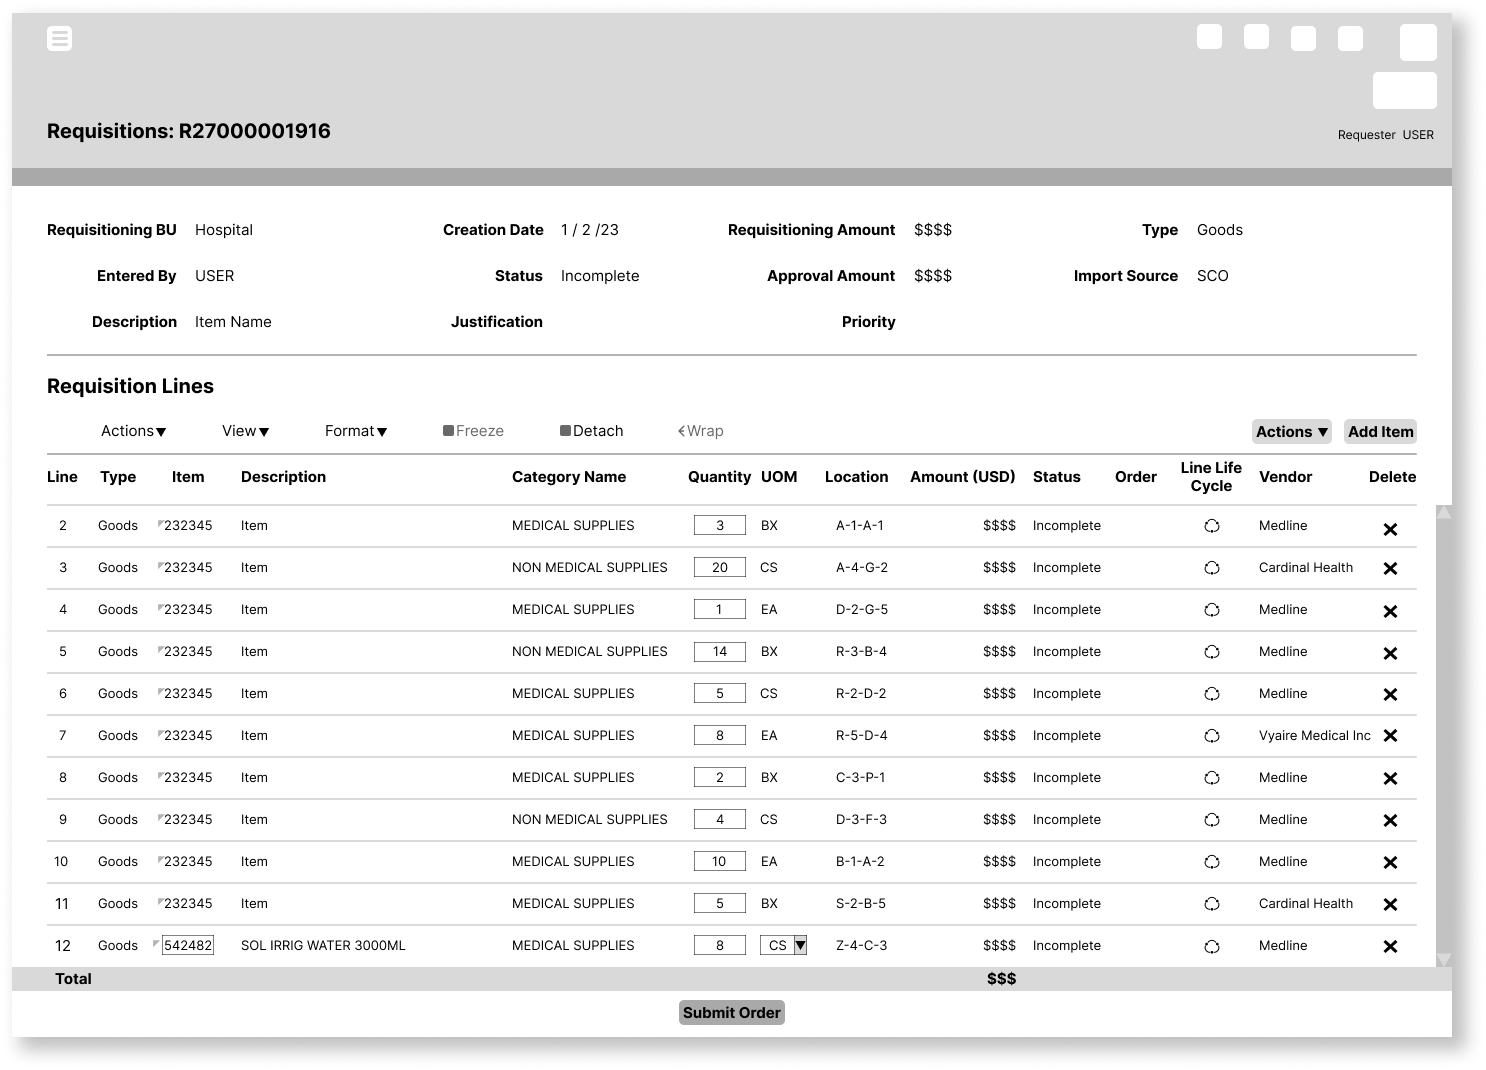Click SOL IRRIG WATER 3000ML description

(x=323, y=945)
